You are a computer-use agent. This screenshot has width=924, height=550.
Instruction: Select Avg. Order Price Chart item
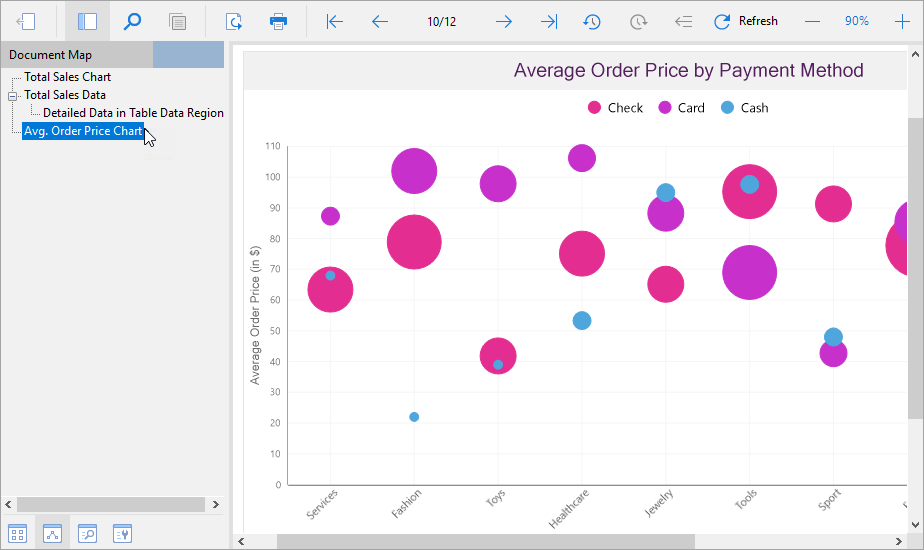click(x=83, y=131)
